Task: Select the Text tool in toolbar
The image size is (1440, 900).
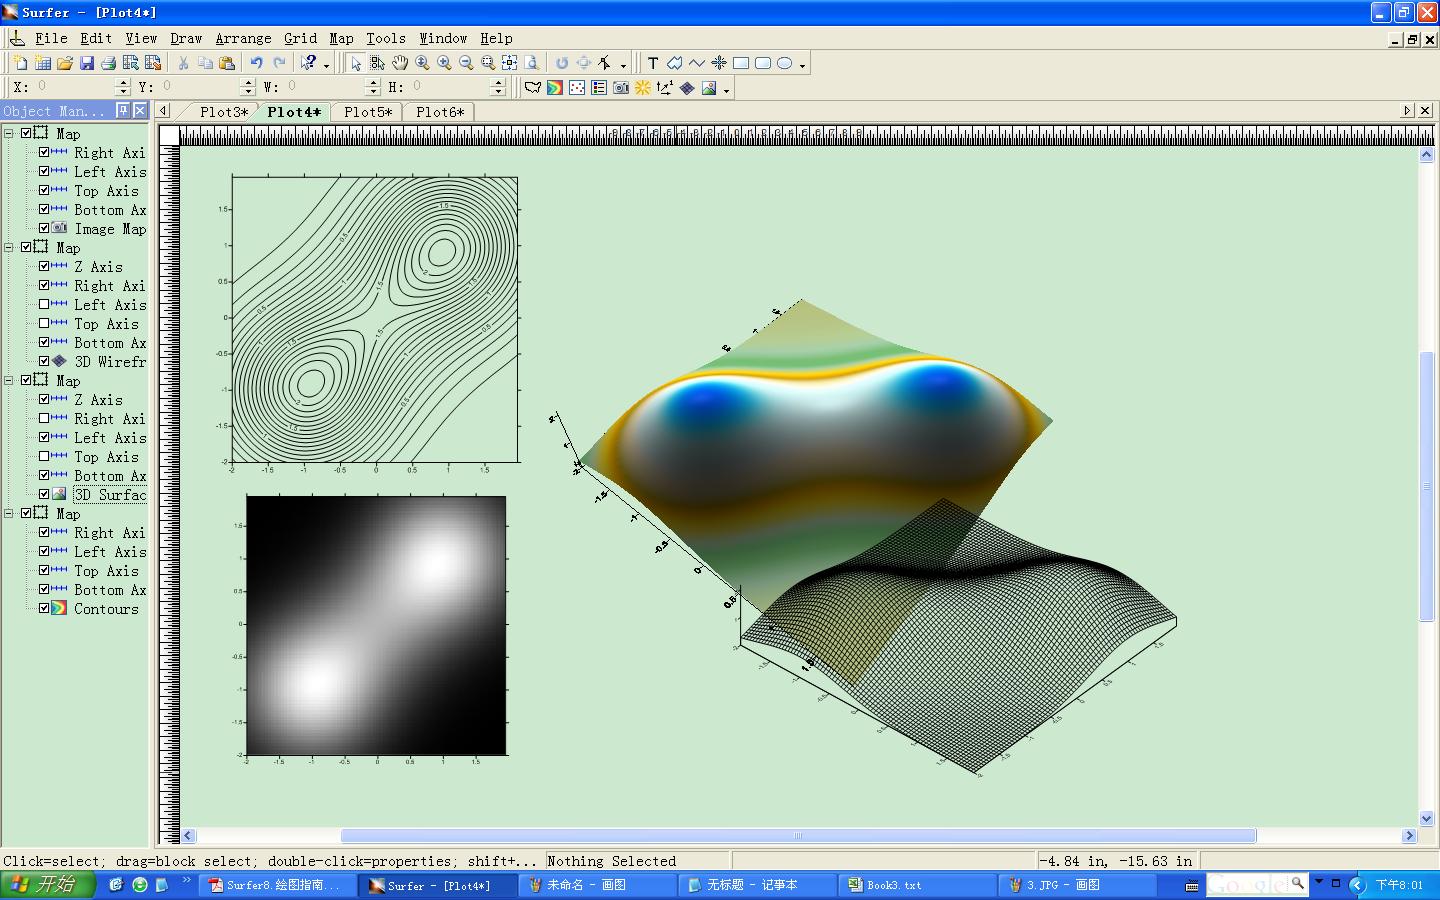Action: (653, 63)
